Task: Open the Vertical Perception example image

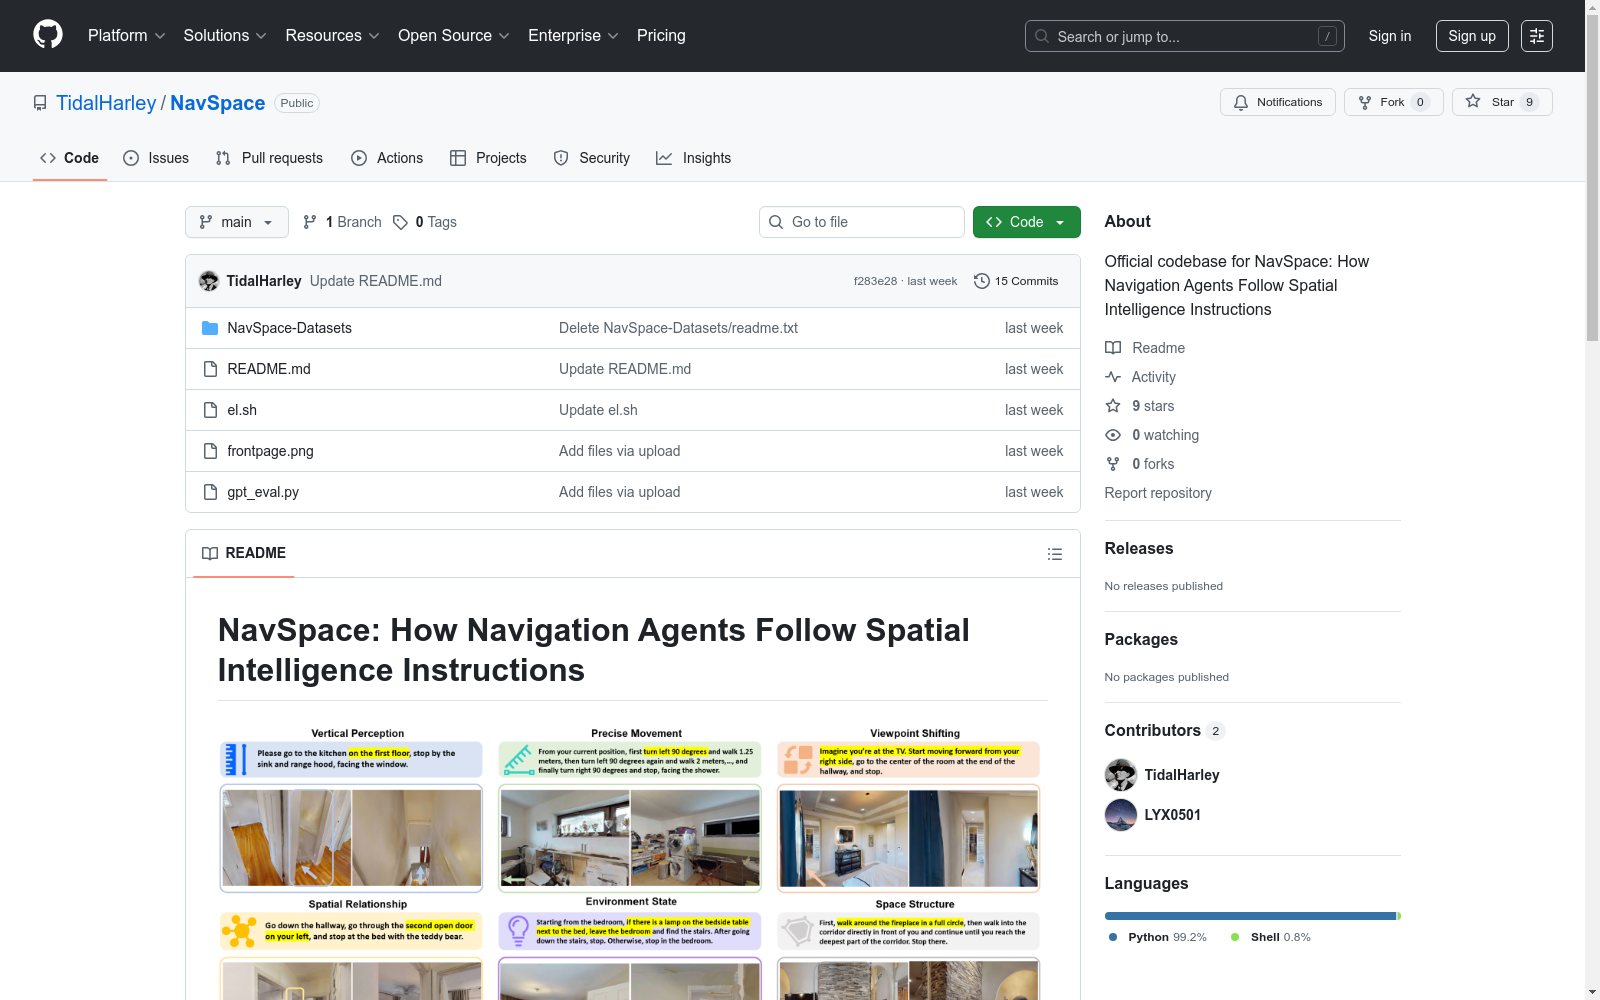Action: click(351, 837)
